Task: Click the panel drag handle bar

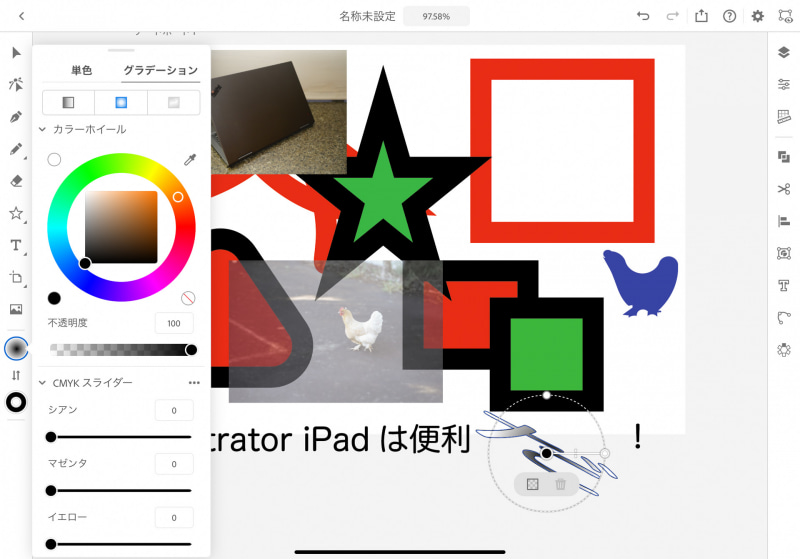Action: point(121,50)
